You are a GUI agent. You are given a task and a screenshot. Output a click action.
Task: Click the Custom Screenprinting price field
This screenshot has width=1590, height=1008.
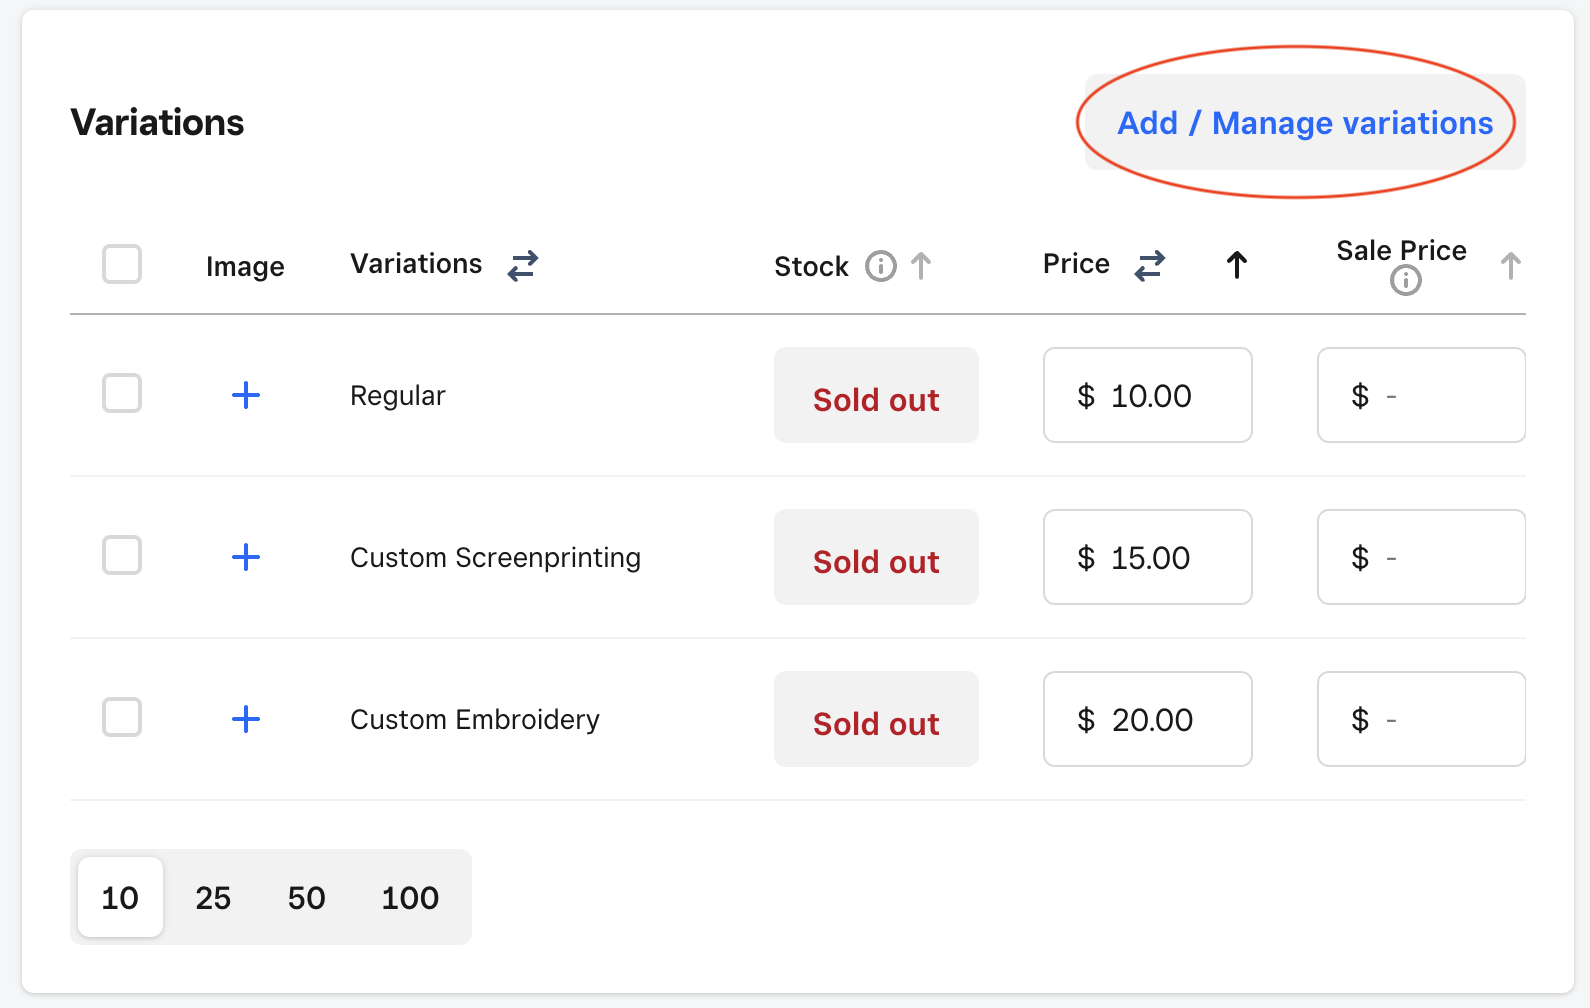[1147, 557]
